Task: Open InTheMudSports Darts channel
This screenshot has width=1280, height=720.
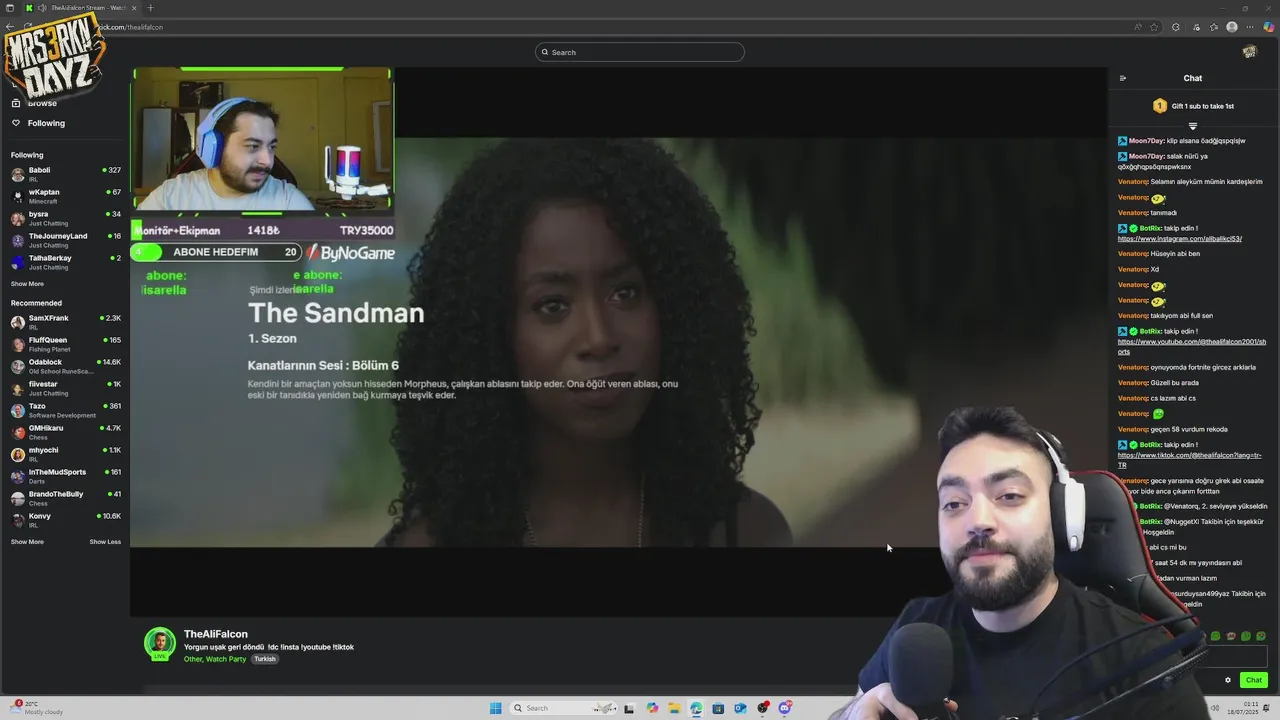Action: pos(65,476)
